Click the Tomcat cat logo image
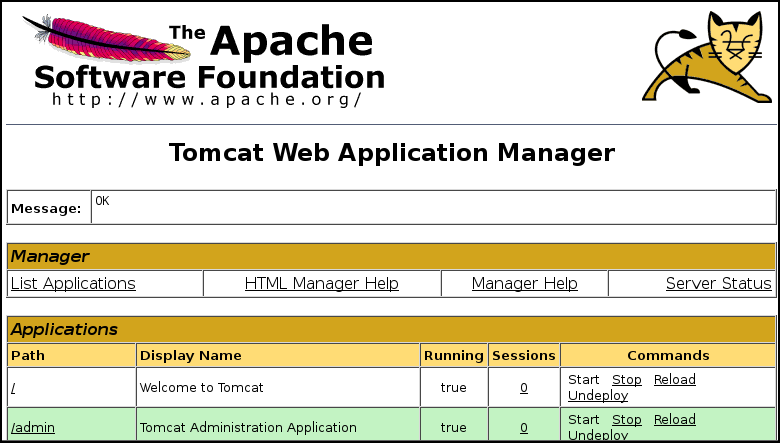 [x=709, y=57]
